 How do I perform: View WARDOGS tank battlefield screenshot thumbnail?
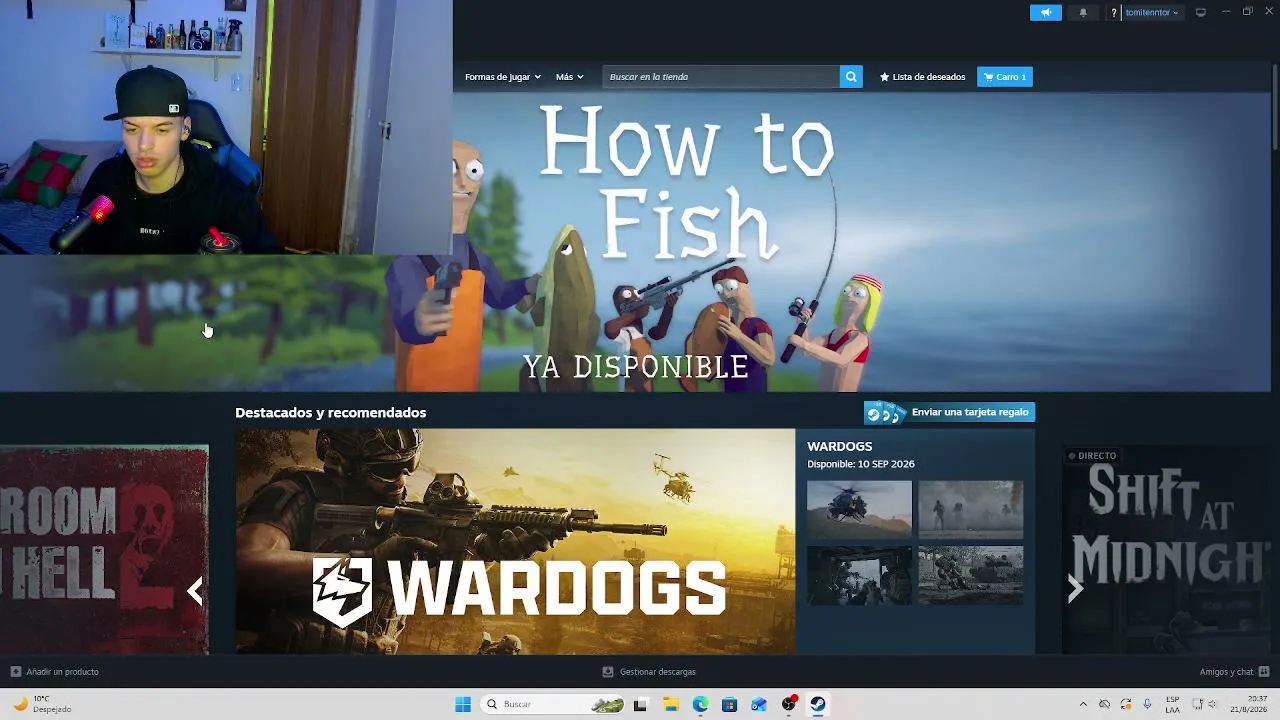coord(971,575)
